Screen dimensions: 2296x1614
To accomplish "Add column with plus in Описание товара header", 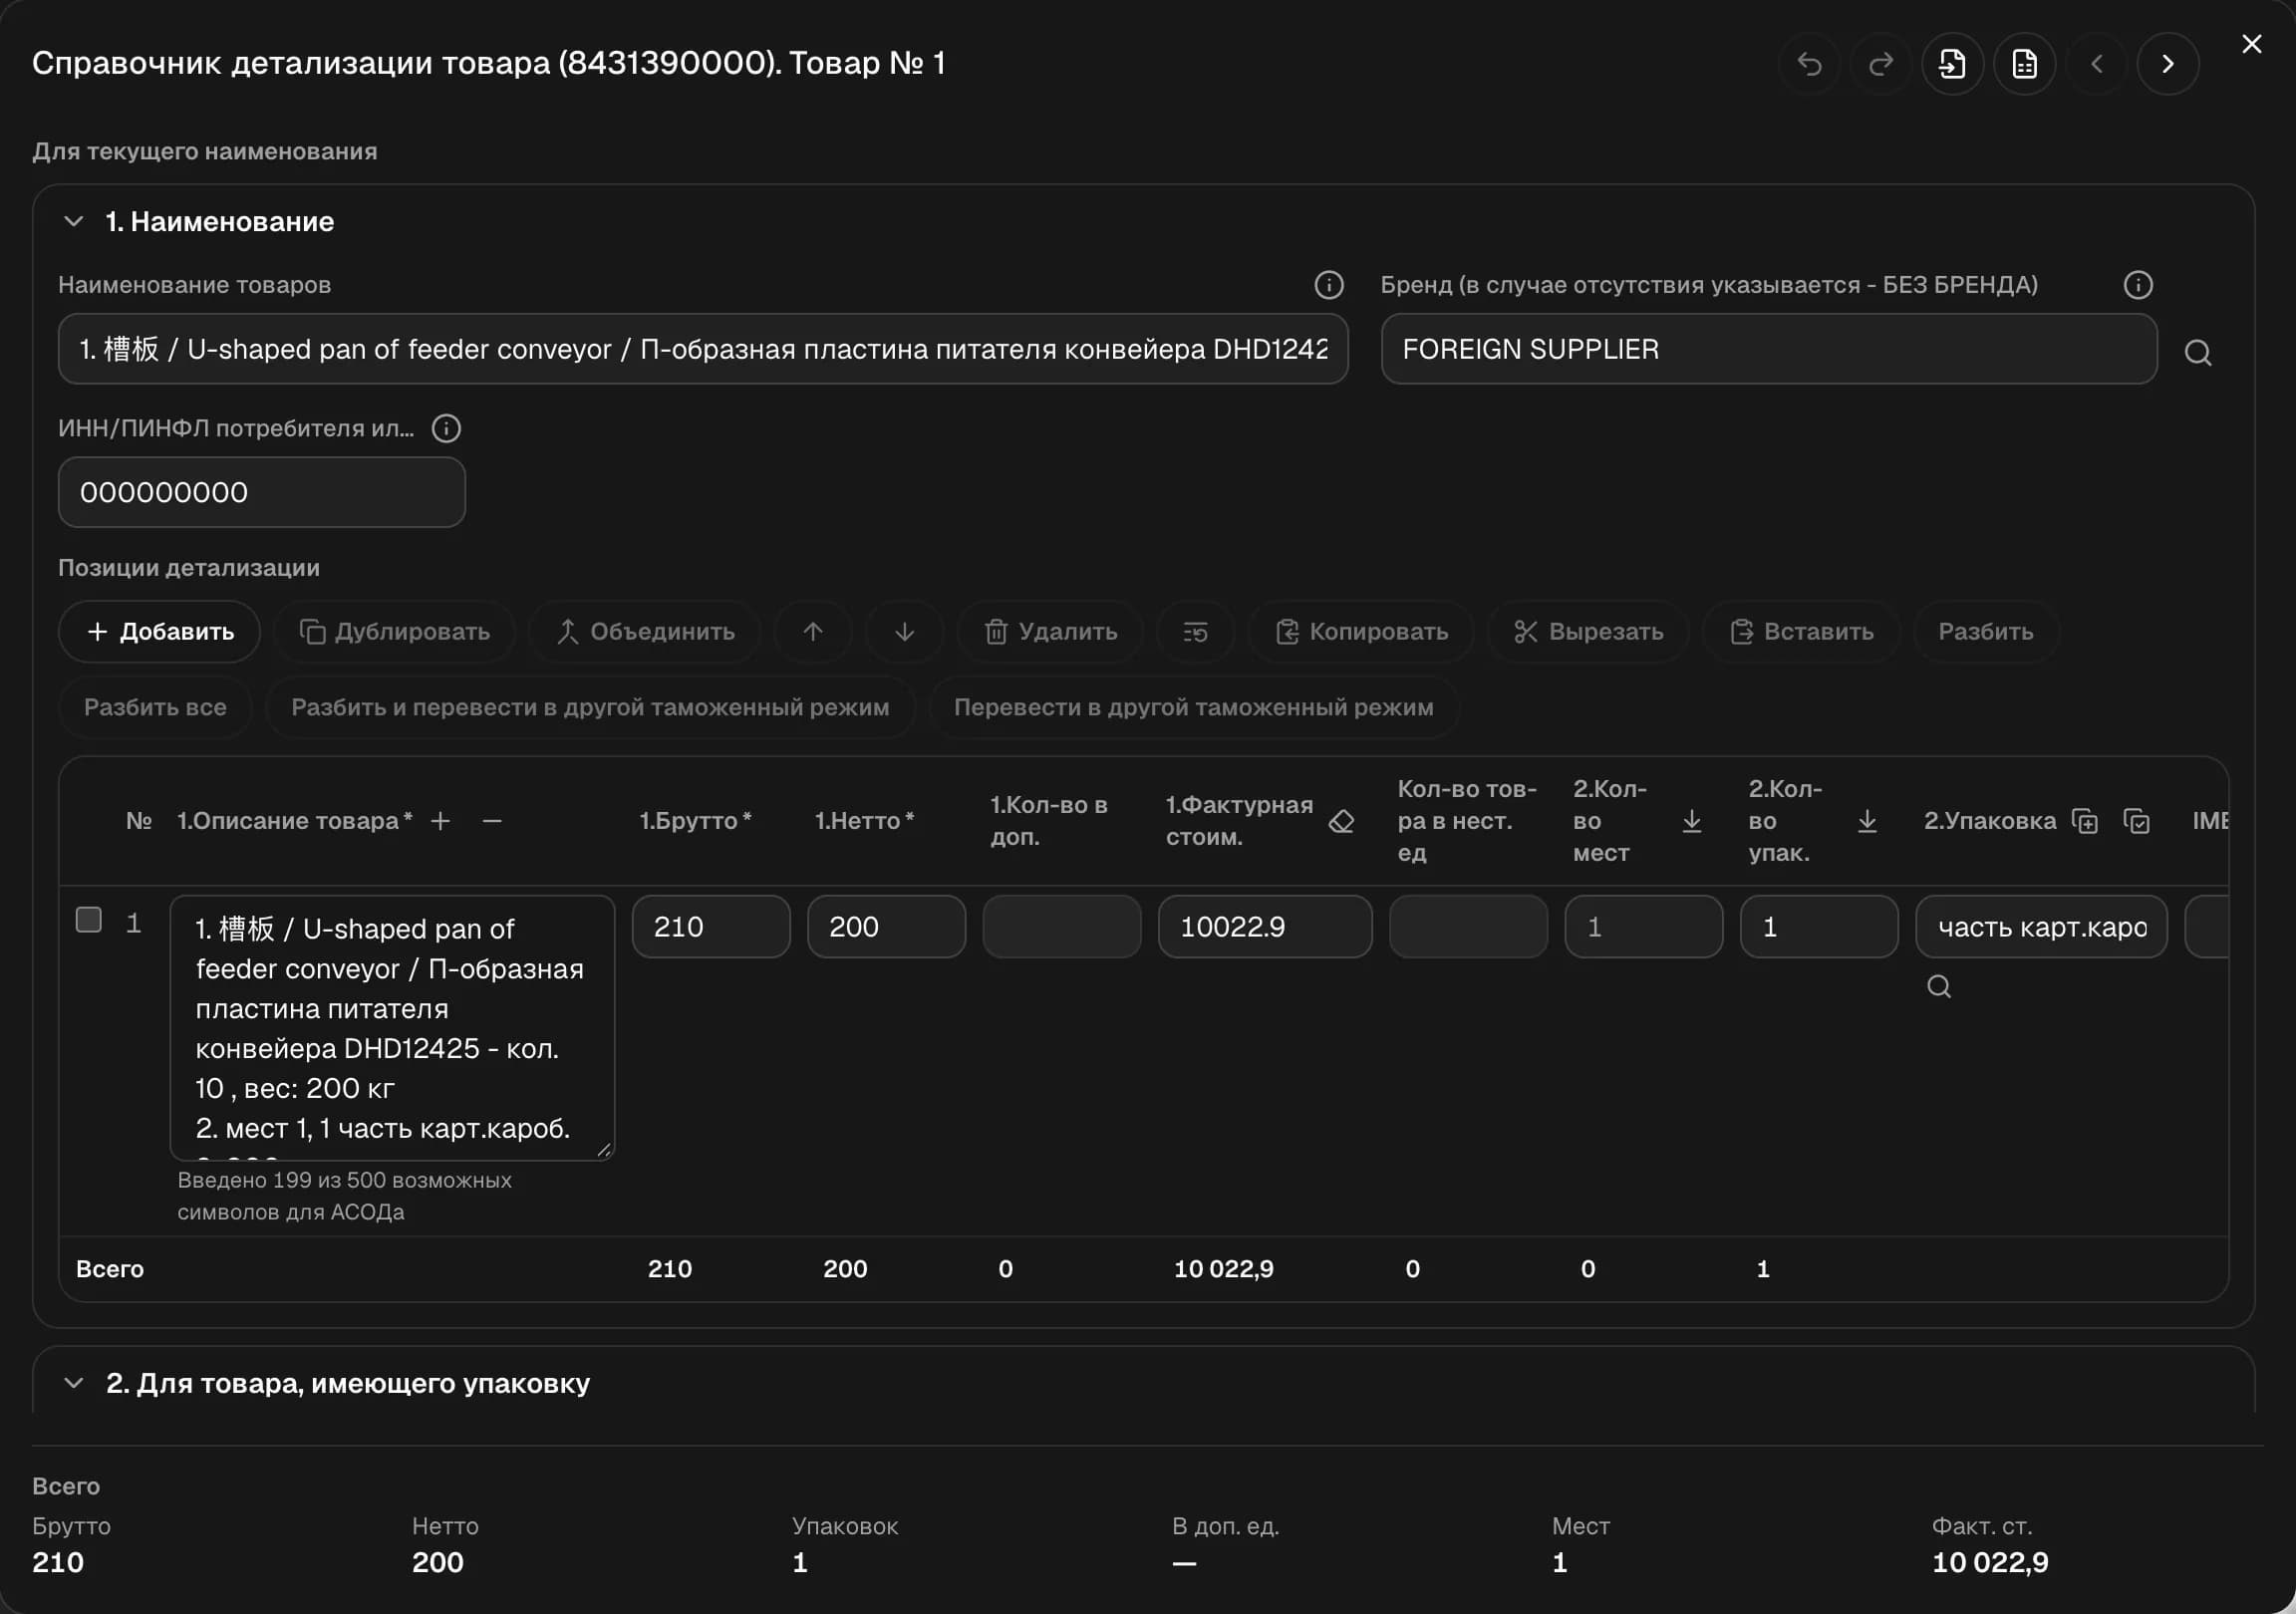I will point(440,821).
